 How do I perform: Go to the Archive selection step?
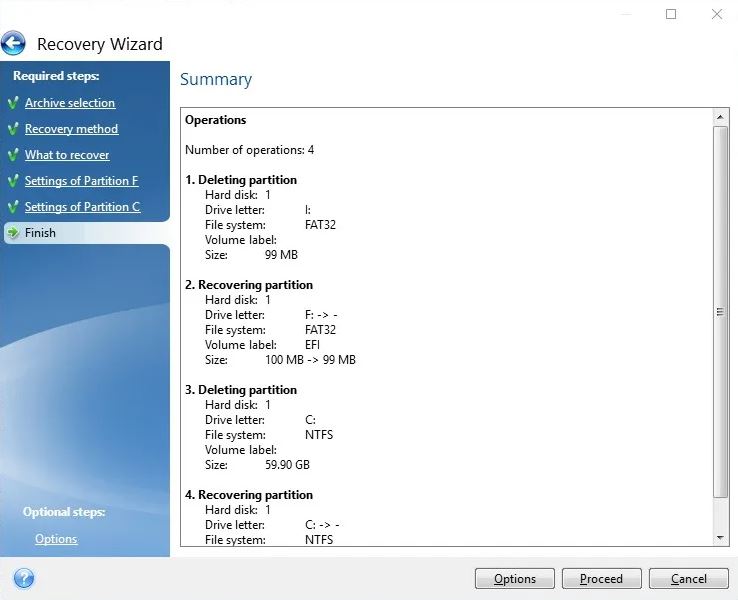click(70, 103)
